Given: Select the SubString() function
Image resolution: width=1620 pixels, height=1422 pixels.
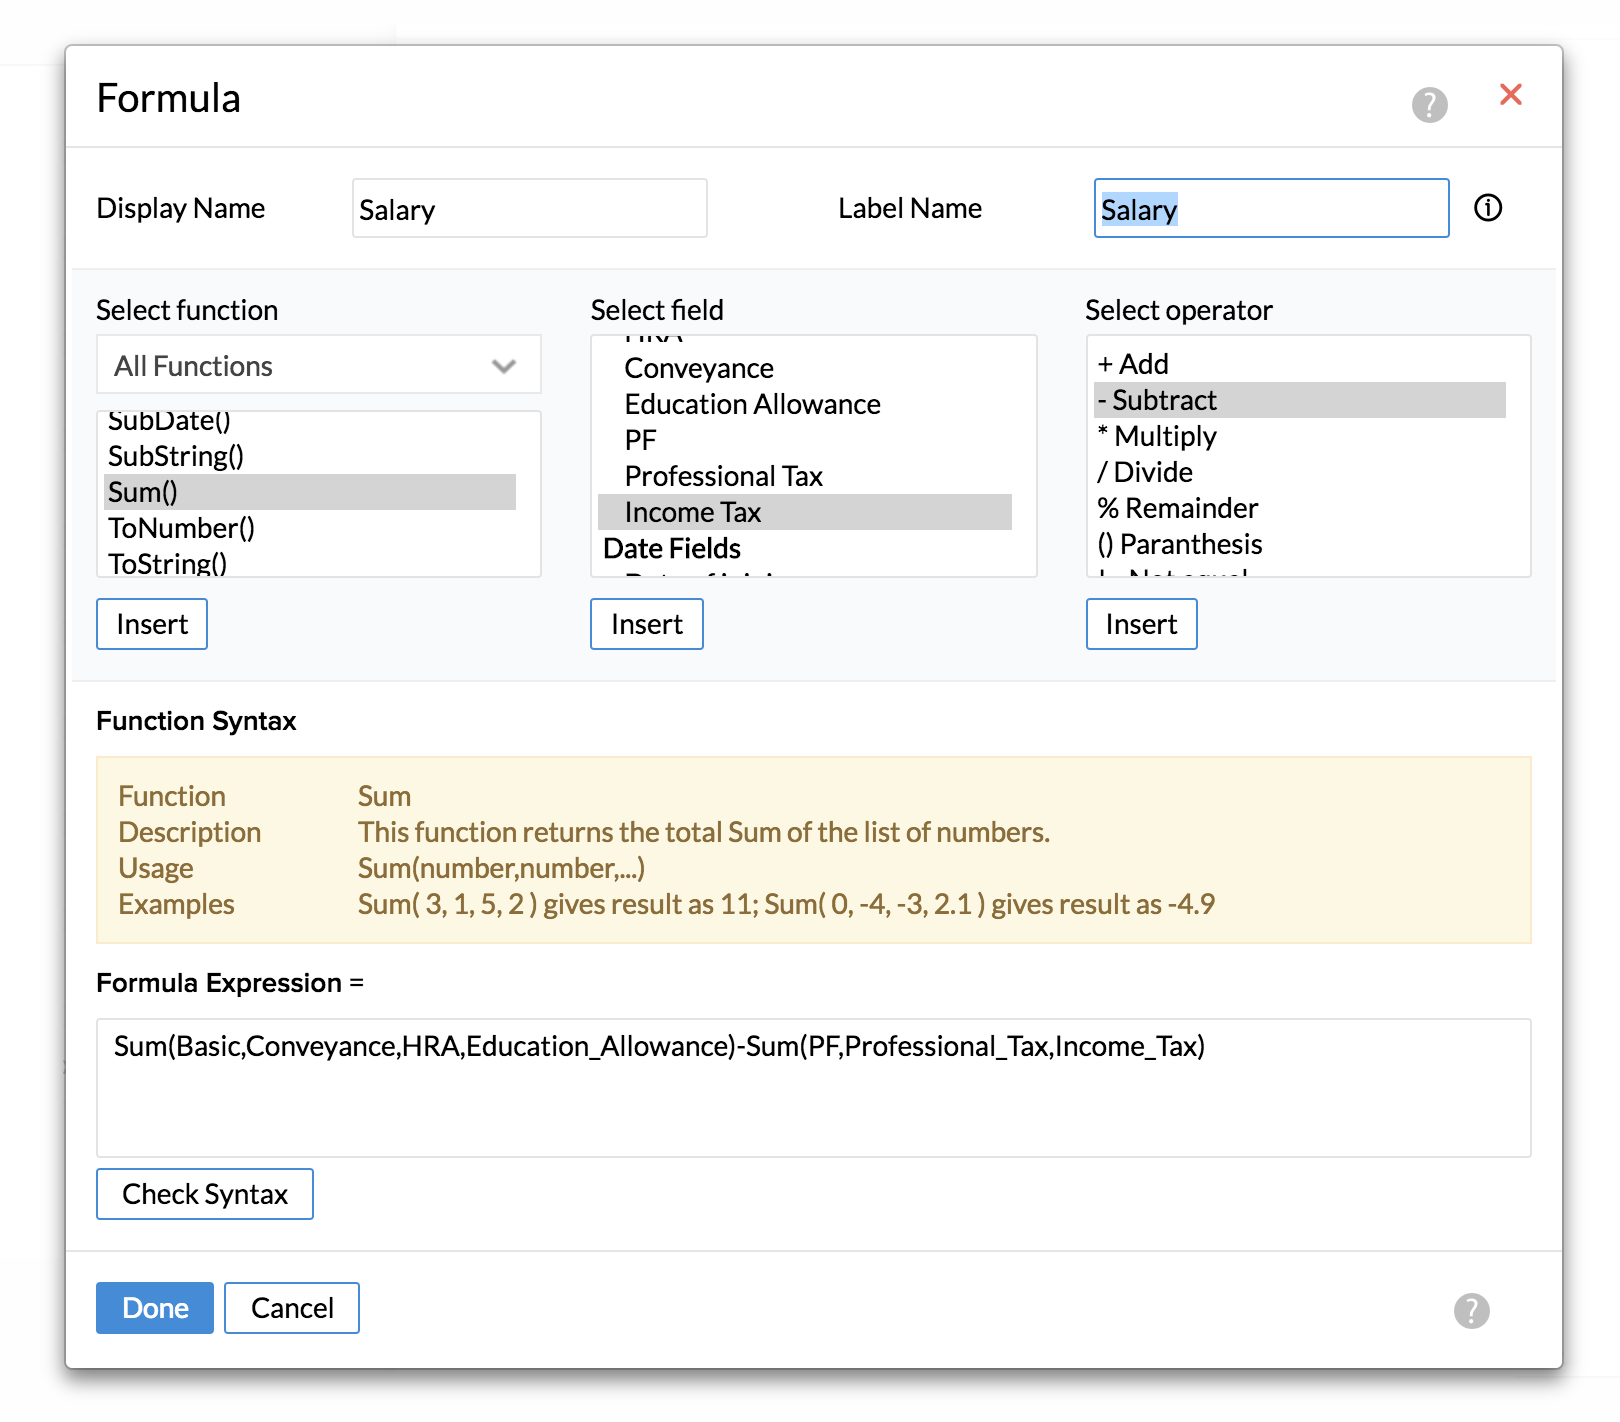Looking at the screenshot, I should pyautogui.click(x=176, y=456).
